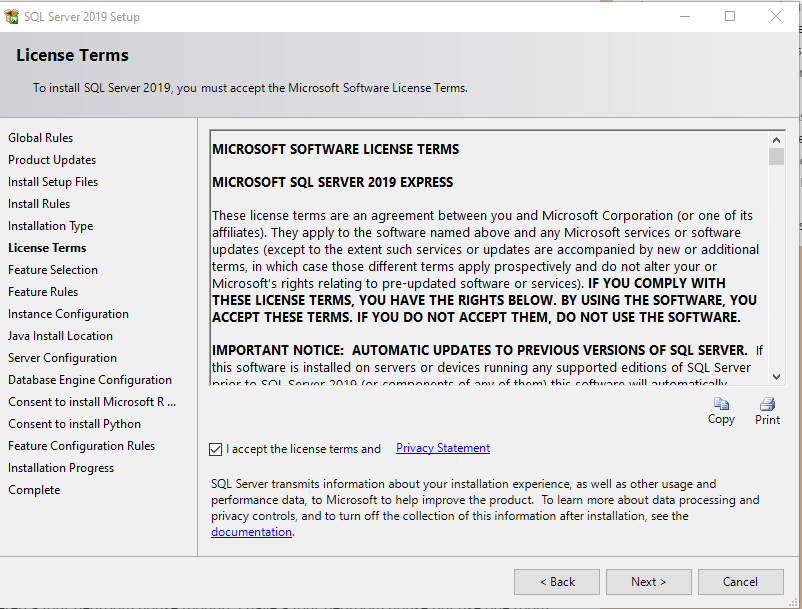Click the Next button

click(649, 582)
